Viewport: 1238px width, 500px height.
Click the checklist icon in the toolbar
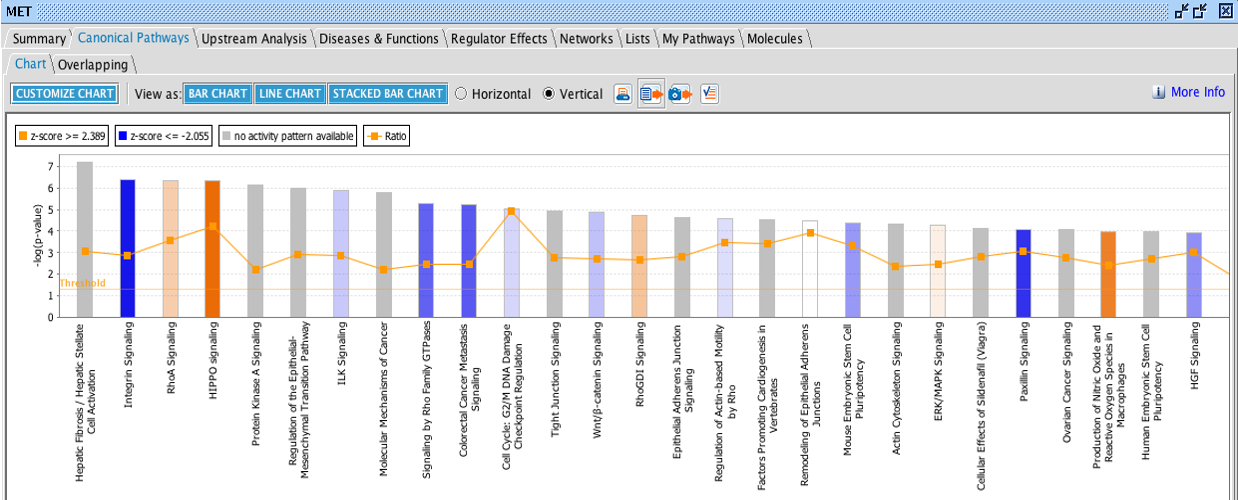pyautogui.click(x=710, y=94)
